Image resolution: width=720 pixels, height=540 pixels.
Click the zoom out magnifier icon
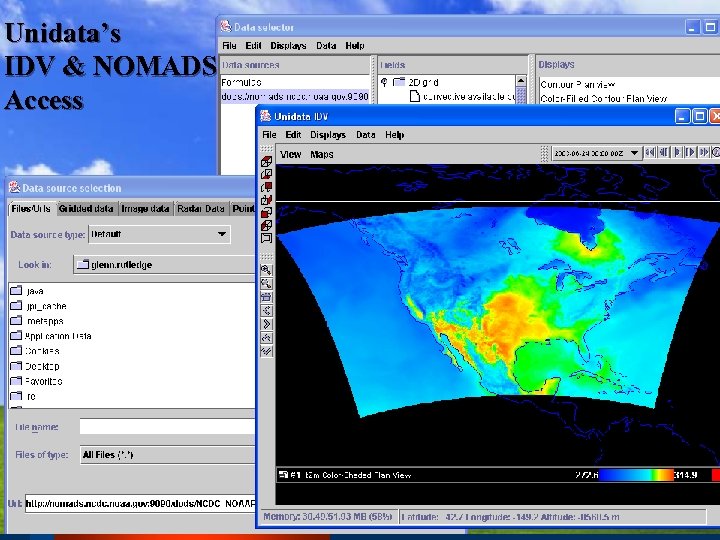click(266, 283)
